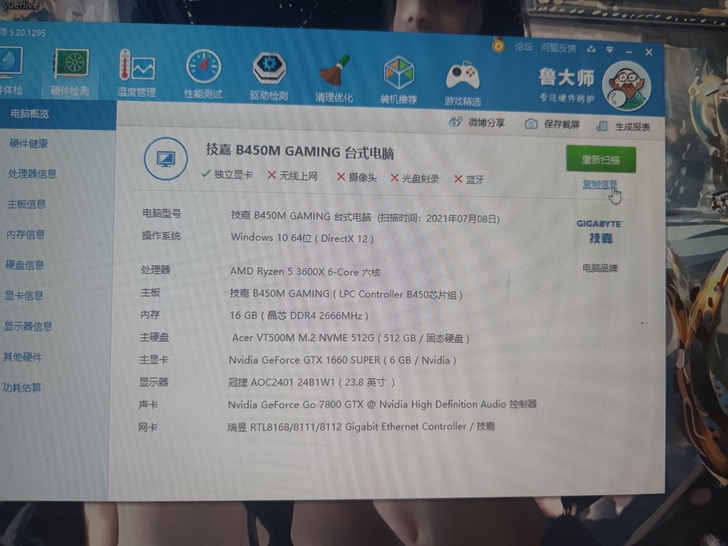Click the skin/upload icon in title bar
Image resolution: width=728 pixels, height=546 pixels.
(x=591, y=49)
